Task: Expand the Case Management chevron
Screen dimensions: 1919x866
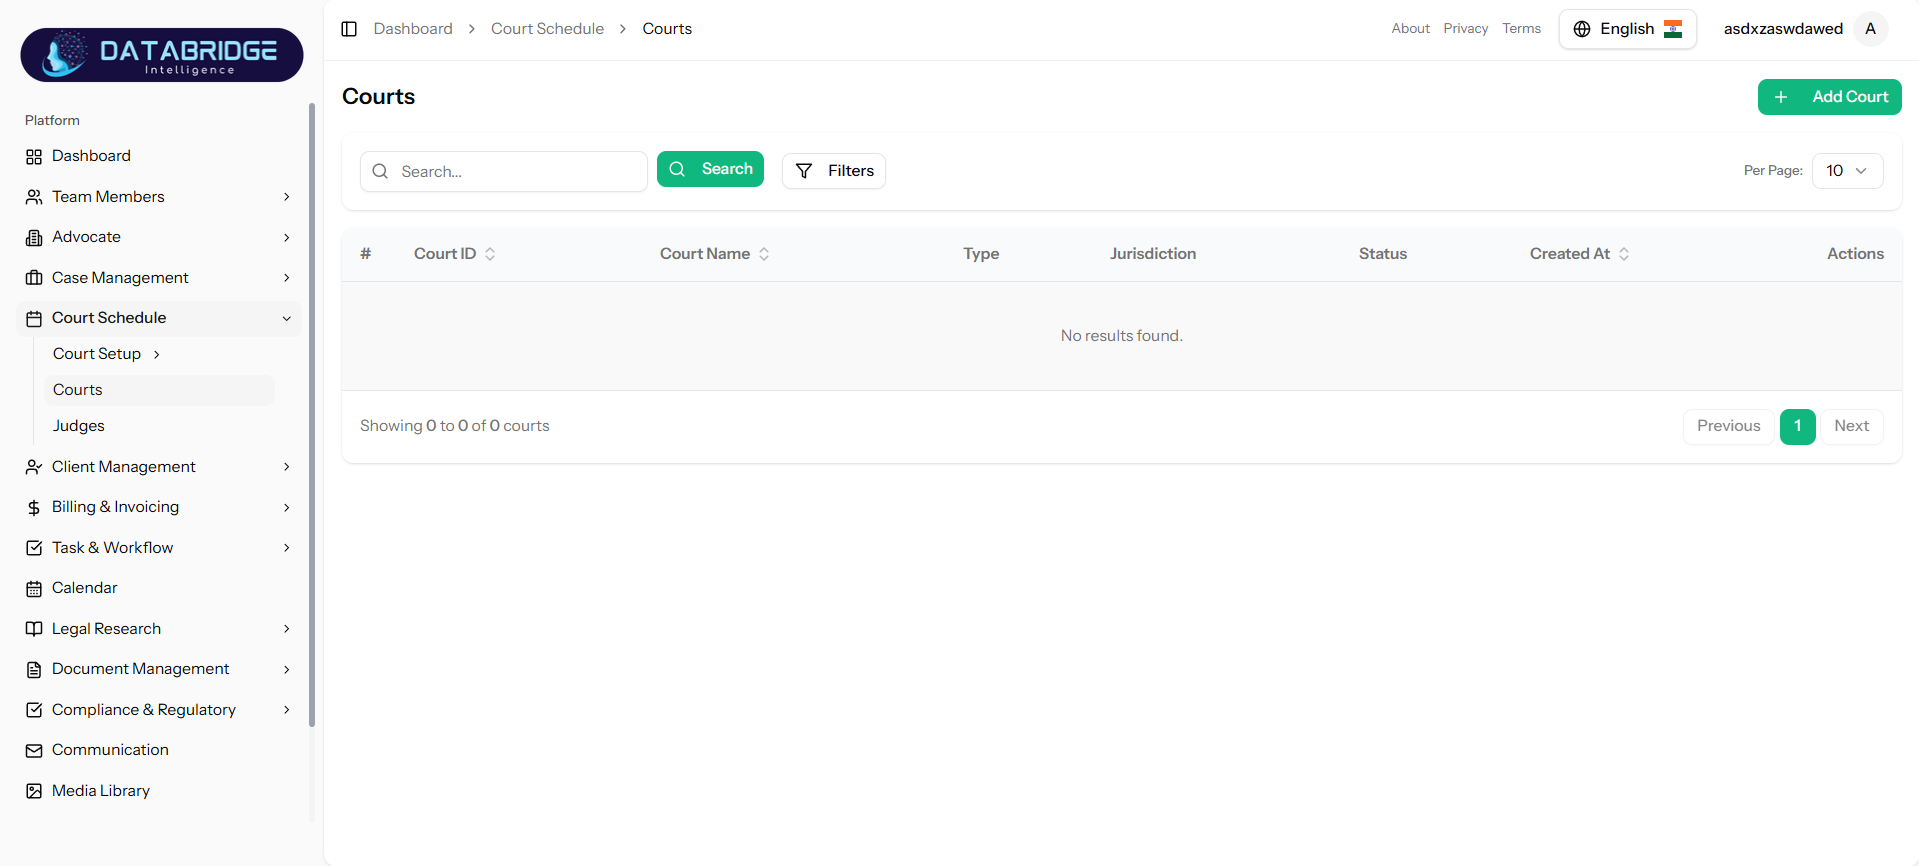Action: 287,278
